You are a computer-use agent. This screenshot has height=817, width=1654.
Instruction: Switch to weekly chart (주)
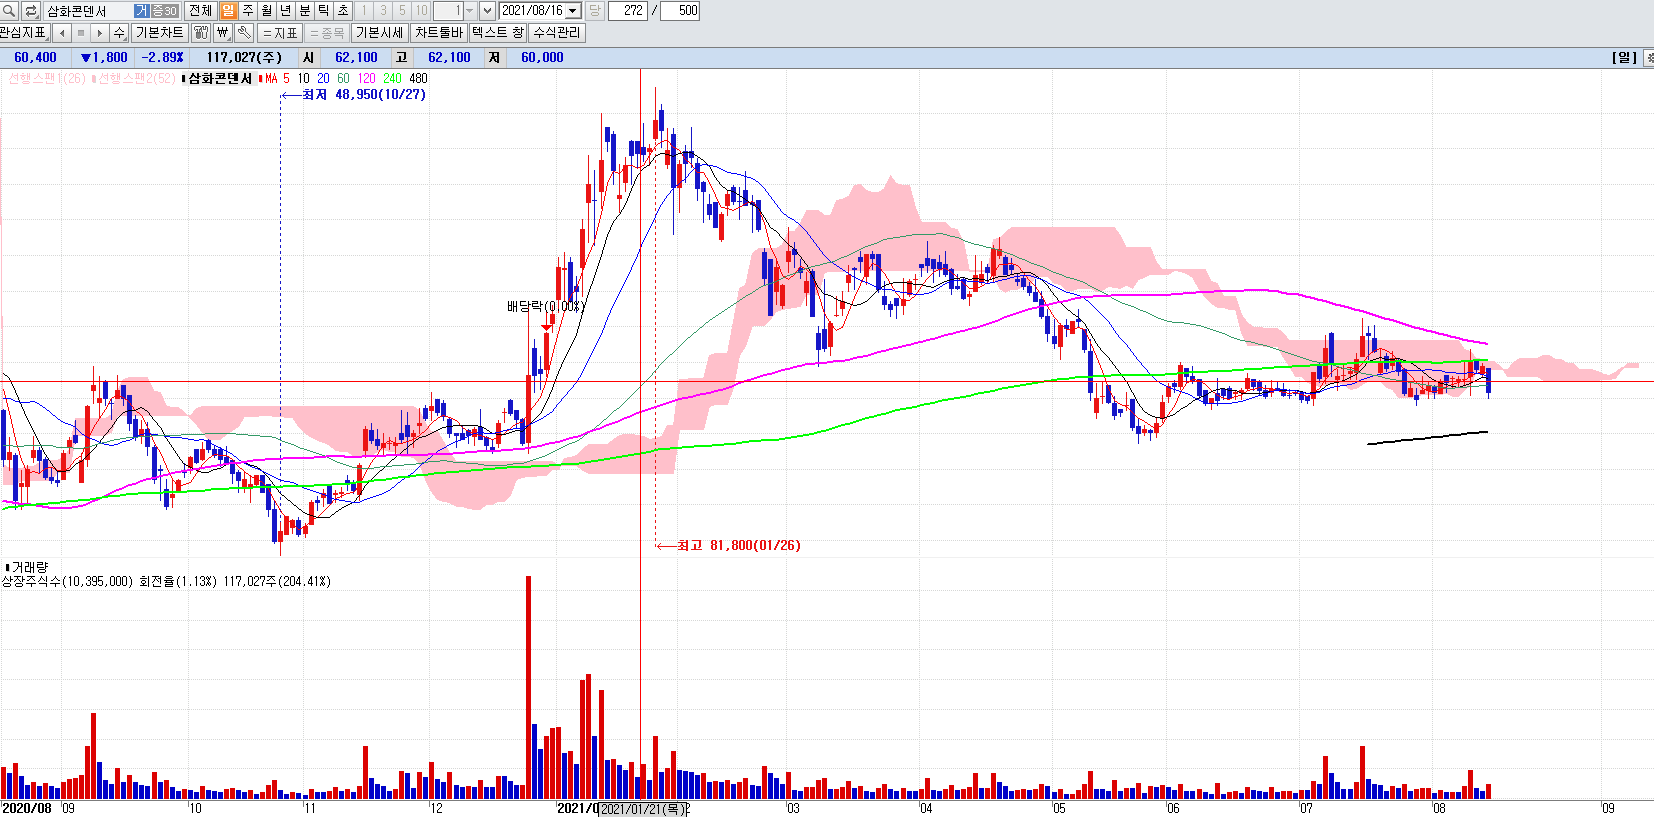coord(247,11)
